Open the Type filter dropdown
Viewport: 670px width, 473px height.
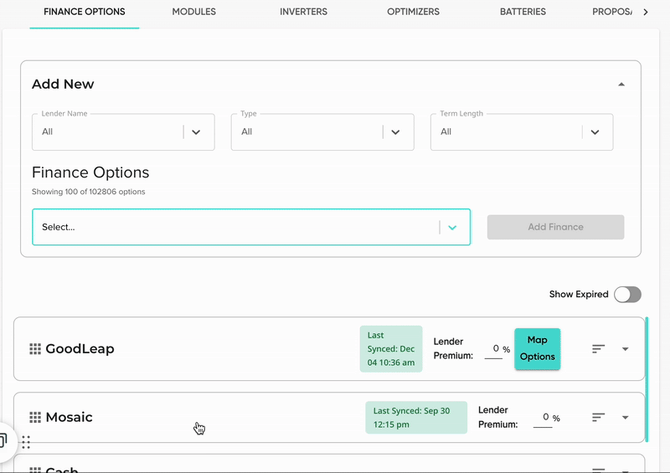pyautogui.click(x=395, y=132)
